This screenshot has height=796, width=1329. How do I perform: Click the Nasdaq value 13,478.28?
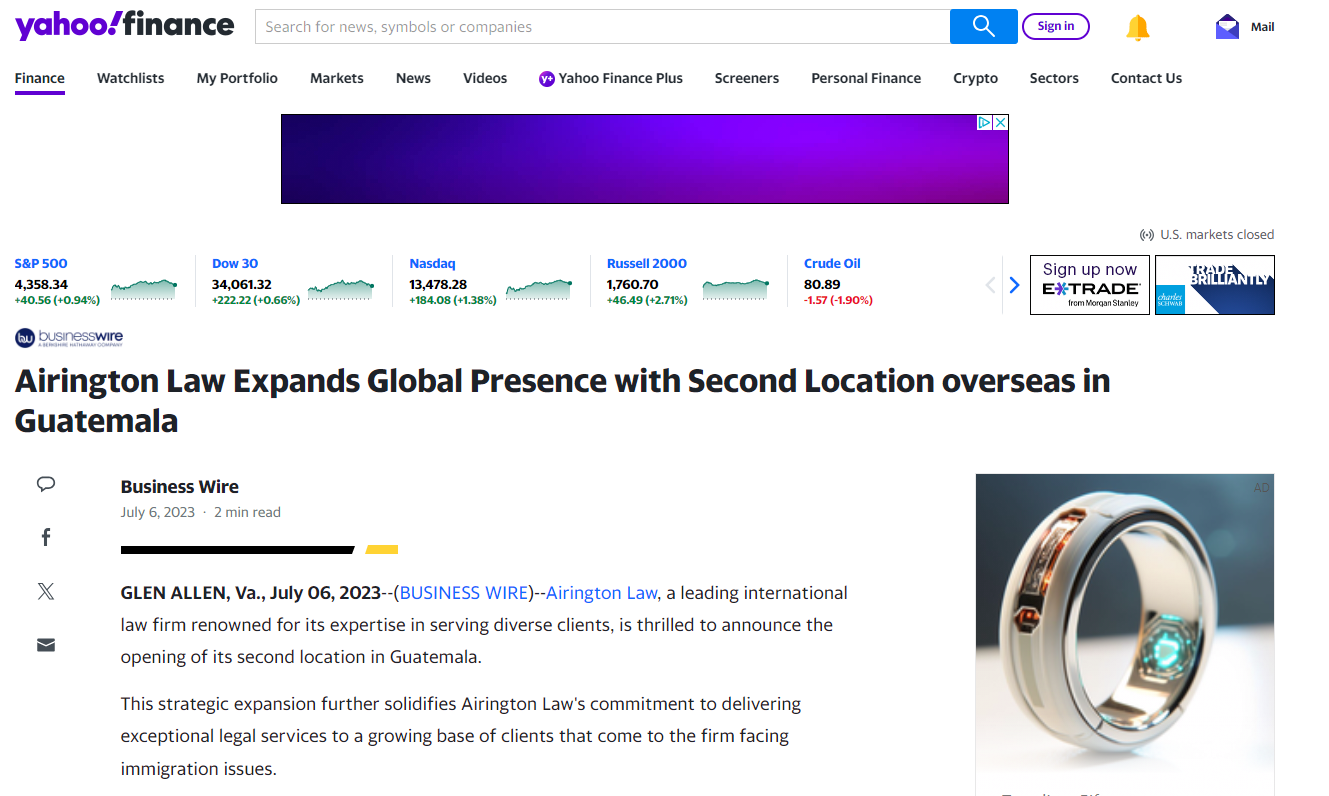pyautogui.click(x=438, y=285)
